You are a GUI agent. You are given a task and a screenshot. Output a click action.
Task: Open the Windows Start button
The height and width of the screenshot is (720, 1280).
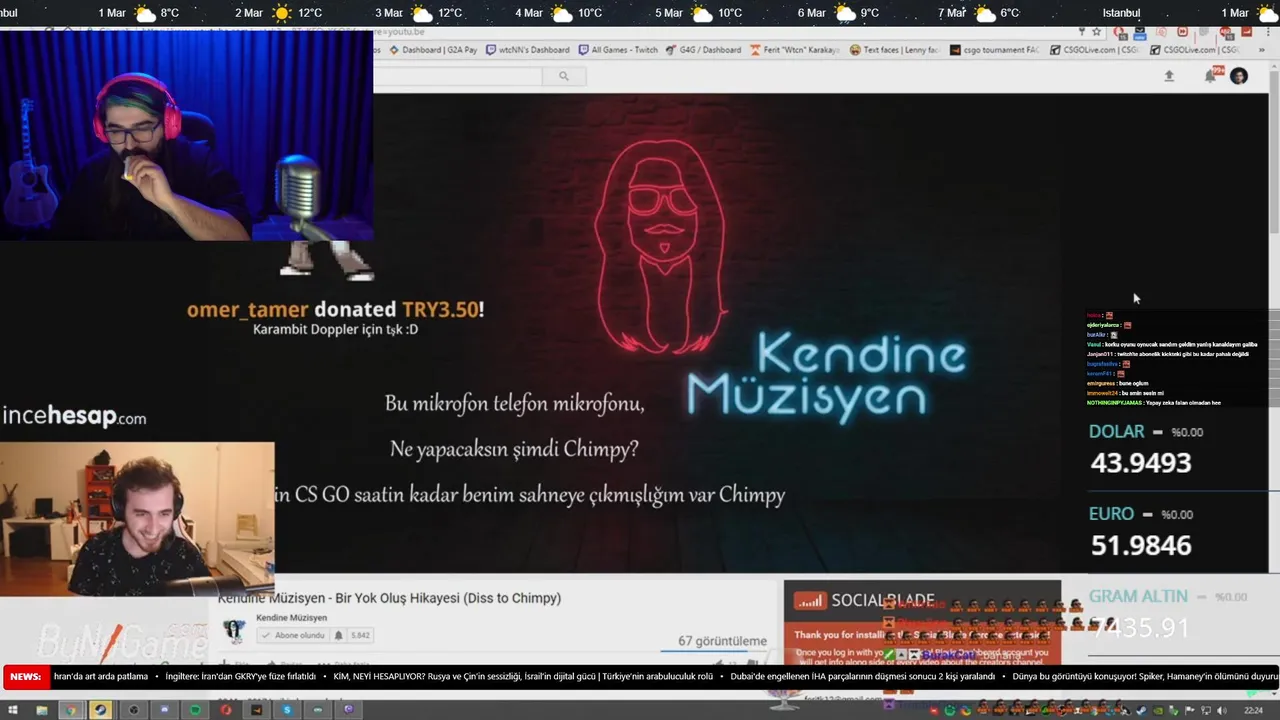[x=11, y=710]
